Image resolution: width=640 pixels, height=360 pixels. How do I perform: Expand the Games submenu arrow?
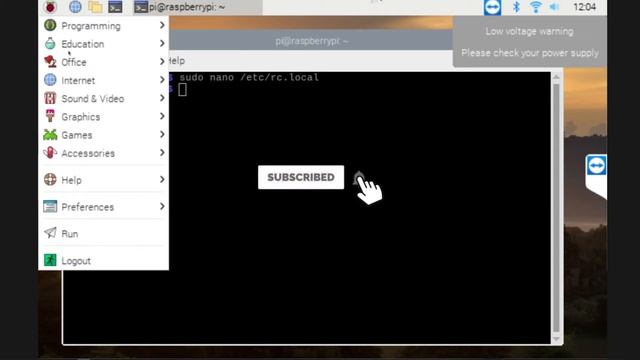point(162,134)
